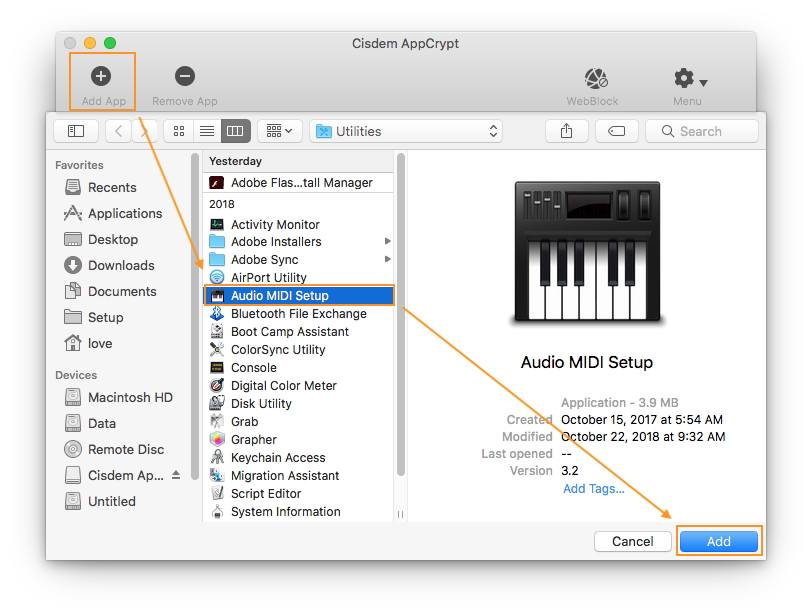Select Macintosh HD device
This screenshot has width=812, height=614.
[119, 397]
